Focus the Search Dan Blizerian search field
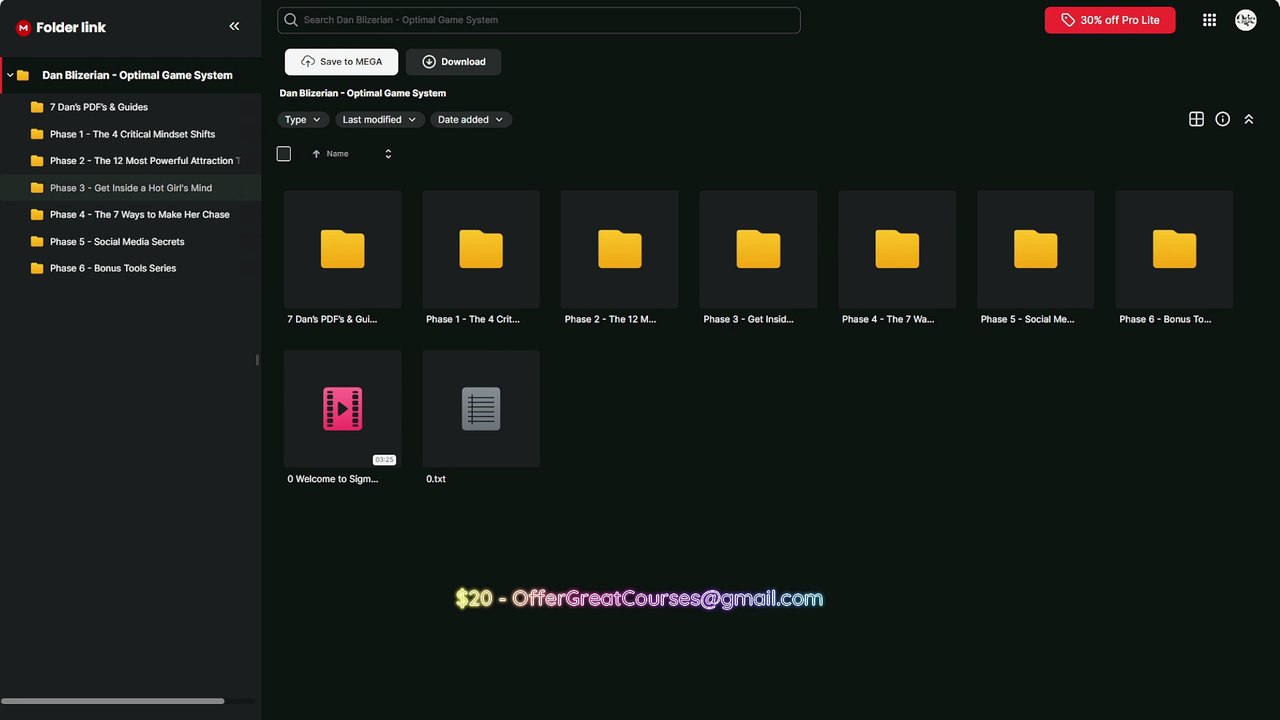The image size is (1280, 720). pyautogui.click(x=539, y=20)
